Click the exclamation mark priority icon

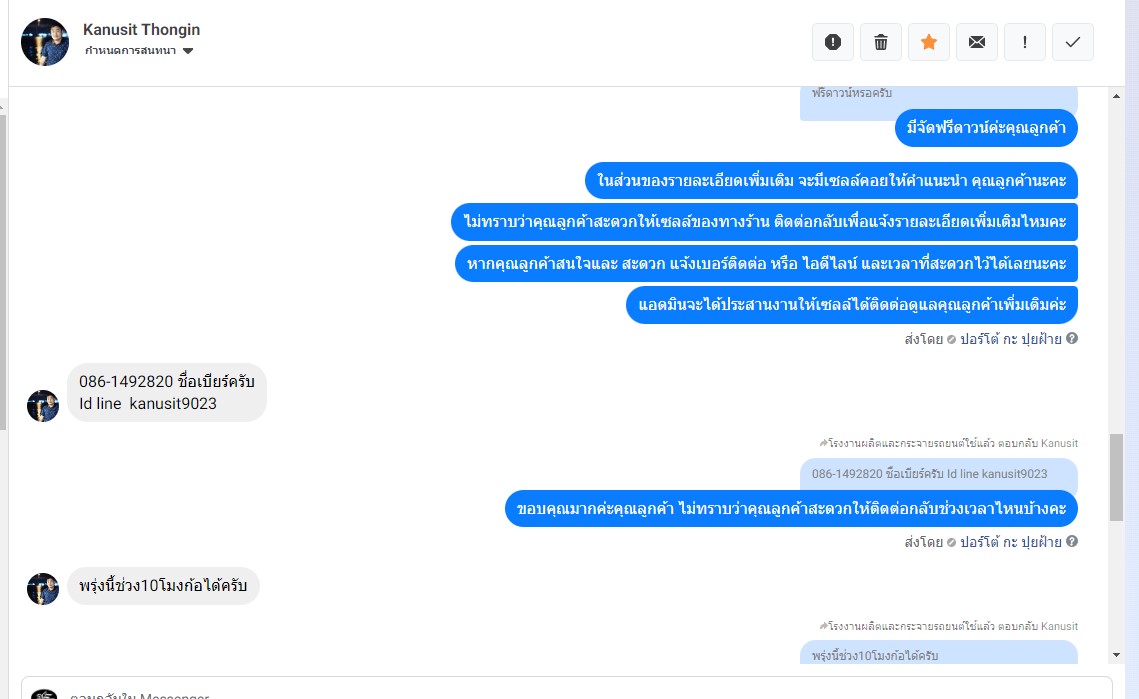tap(1025, 42)
